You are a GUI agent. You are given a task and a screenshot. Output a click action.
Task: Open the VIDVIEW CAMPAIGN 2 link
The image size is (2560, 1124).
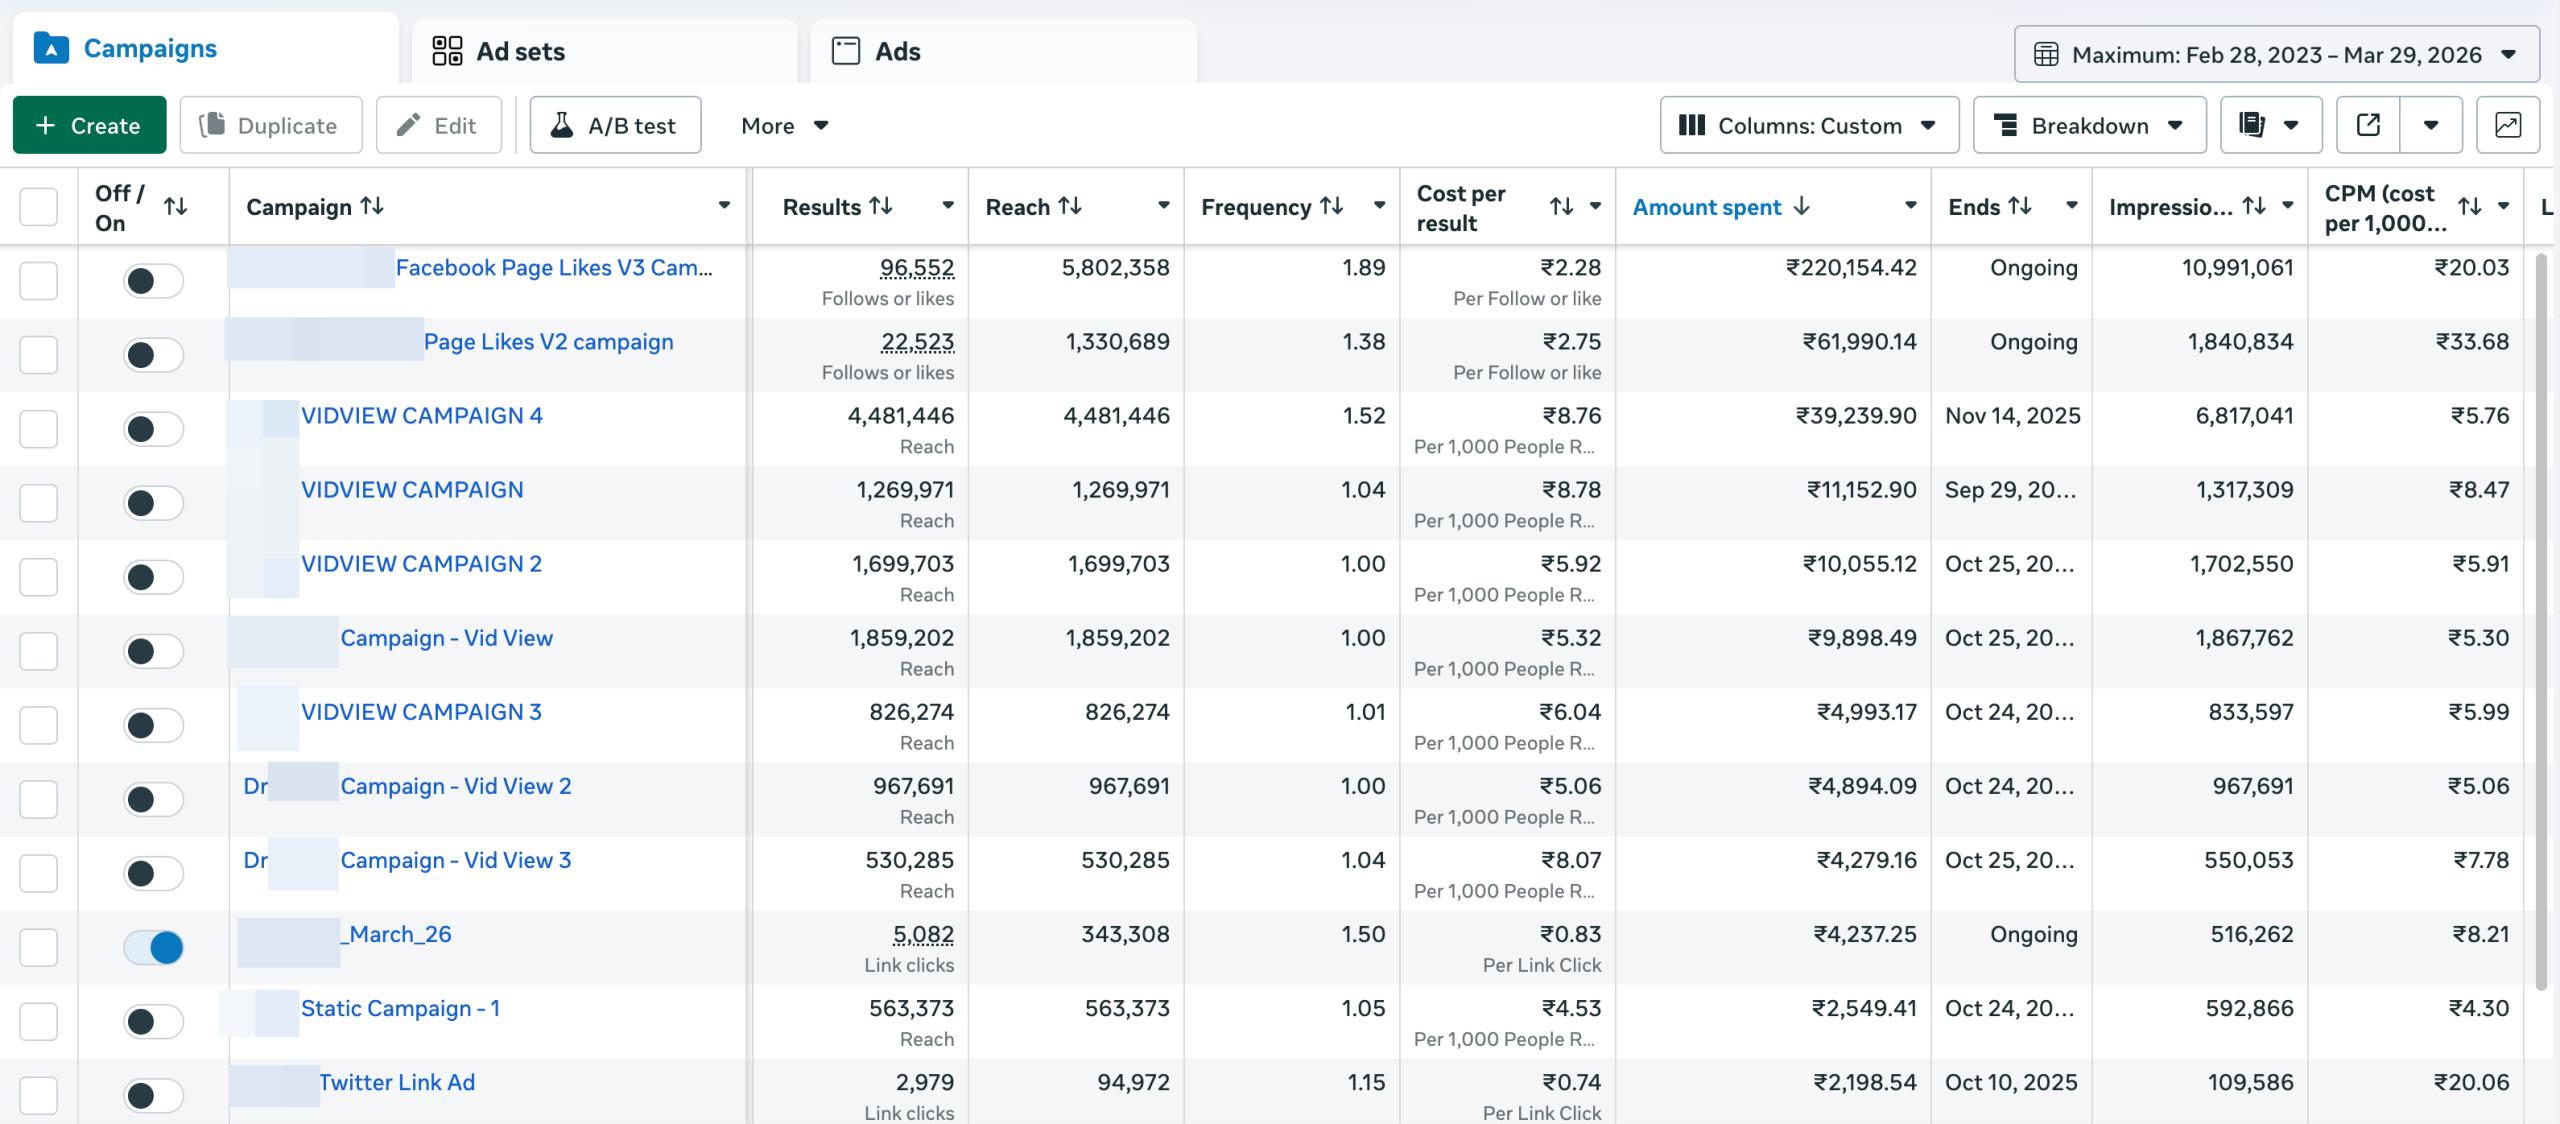click(421, 563)
